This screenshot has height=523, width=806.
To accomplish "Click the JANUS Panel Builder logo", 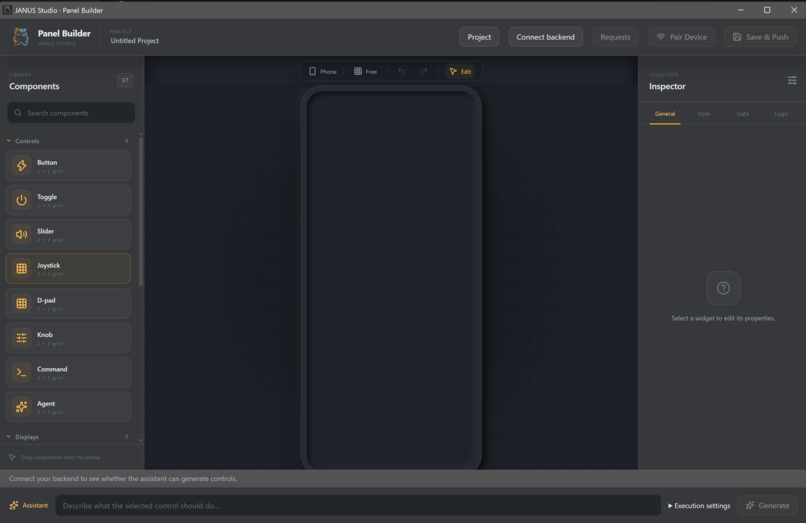I will [21, 37].
